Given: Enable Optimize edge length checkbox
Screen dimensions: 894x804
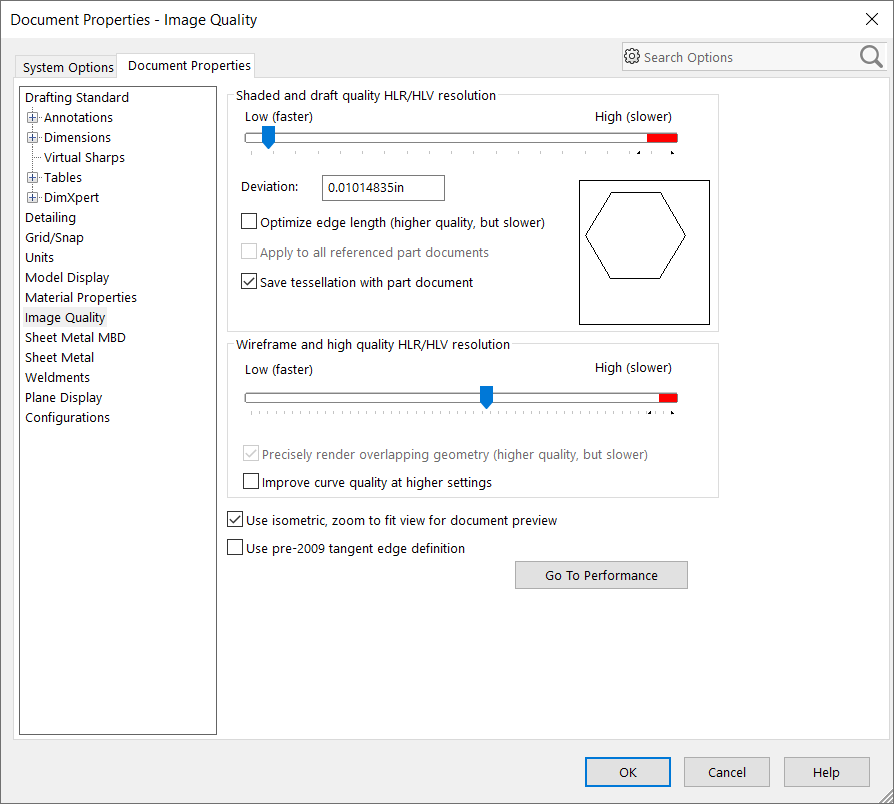Looking at the screenshot, I should point(250,222).
